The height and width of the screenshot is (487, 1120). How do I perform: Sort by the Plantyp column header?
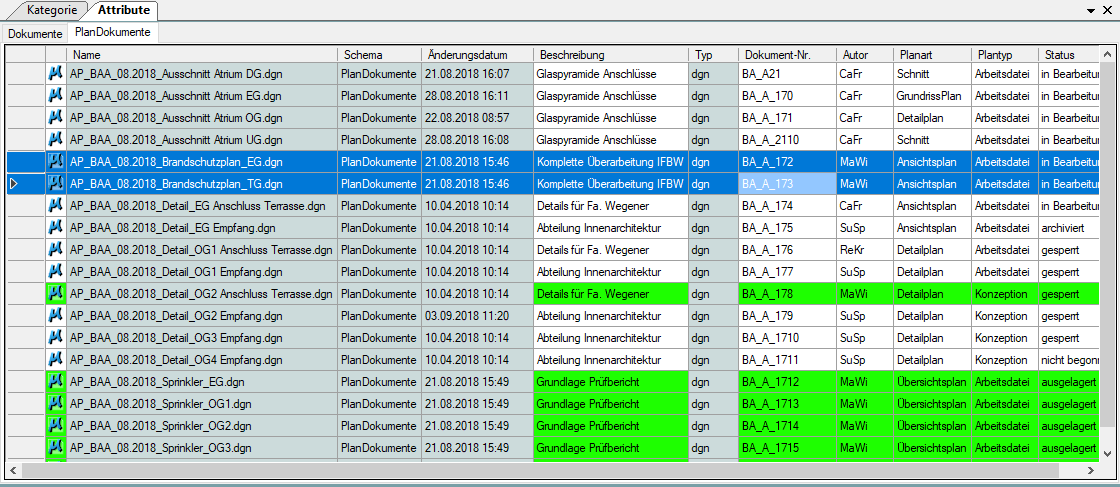1004,55
